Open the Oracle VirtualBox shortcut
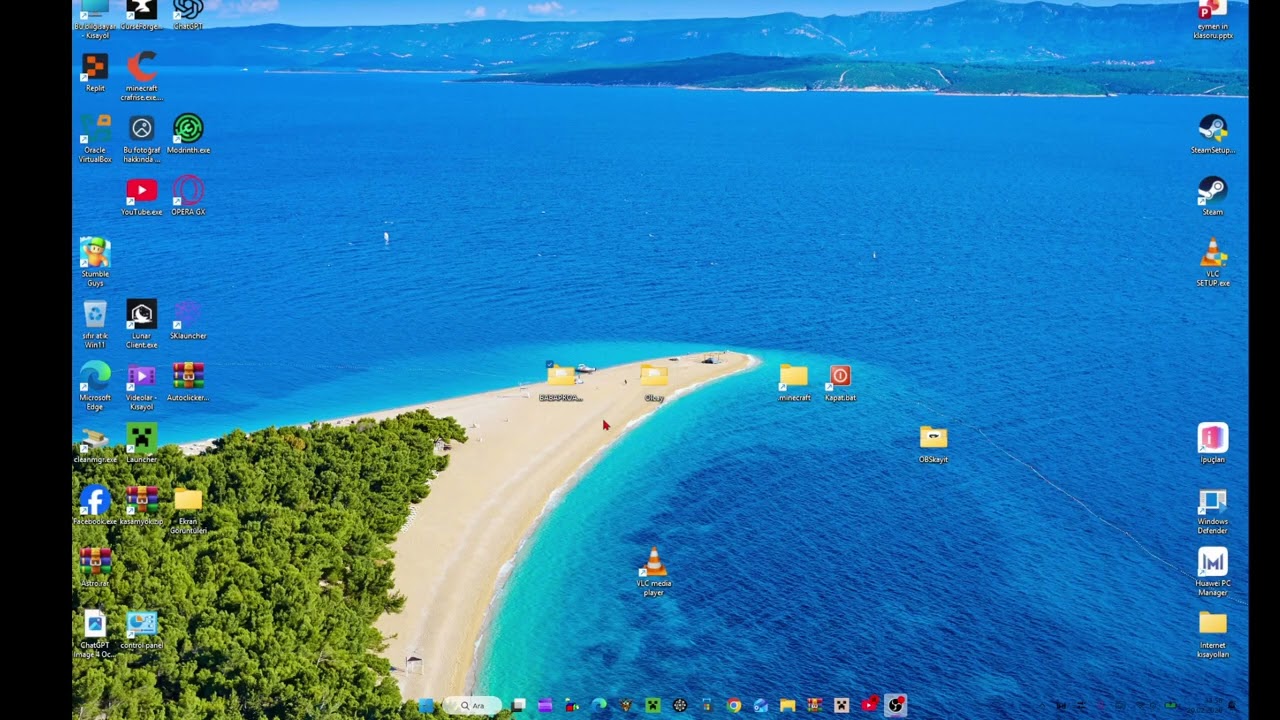 point(95,138)
